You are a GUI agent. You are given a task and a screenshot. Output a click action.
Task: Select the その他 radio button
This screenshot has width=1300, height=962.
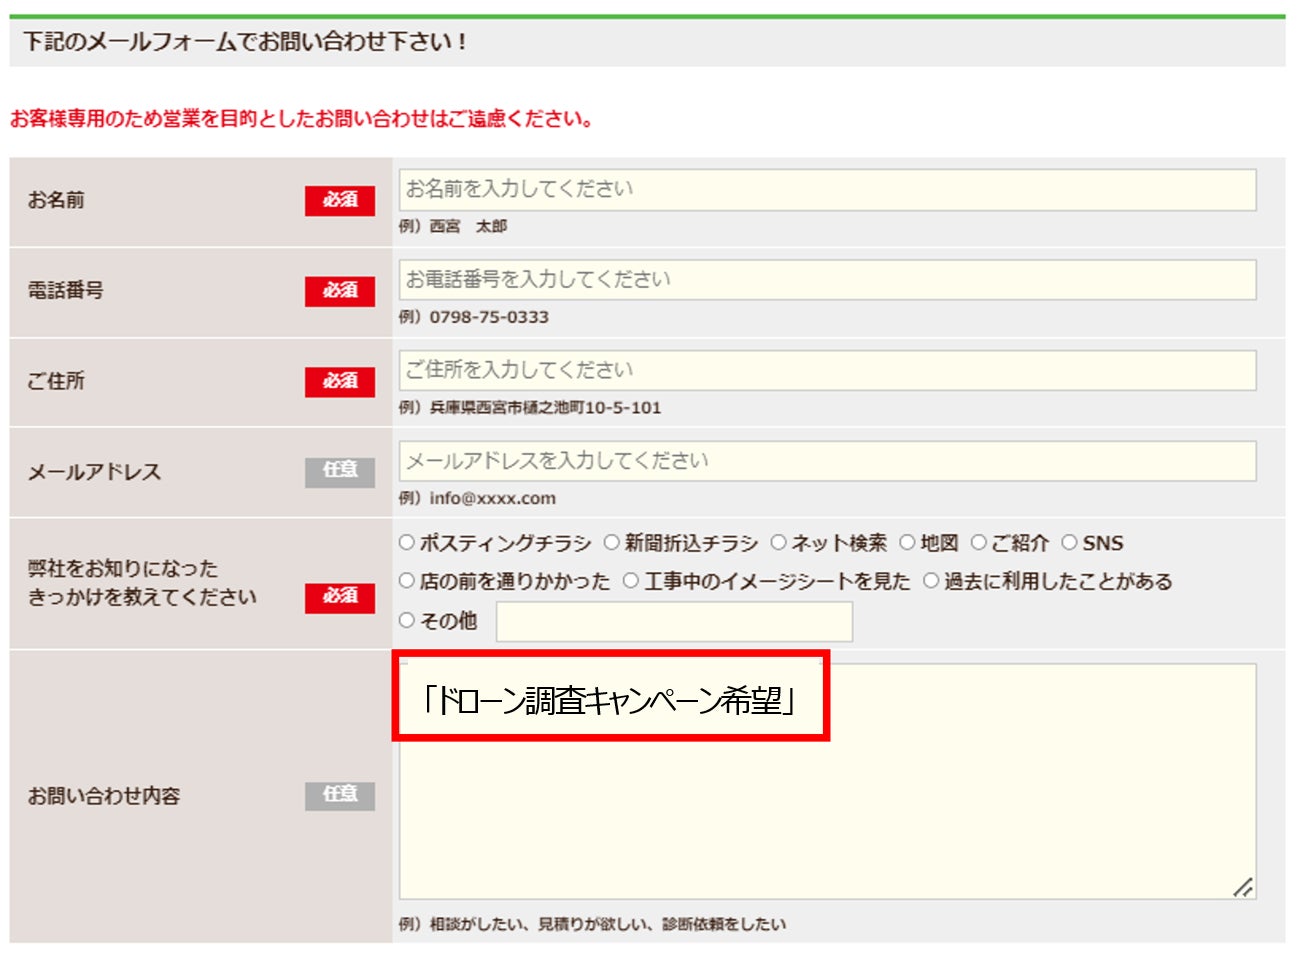pyautogui.click(x=407, y=621)
